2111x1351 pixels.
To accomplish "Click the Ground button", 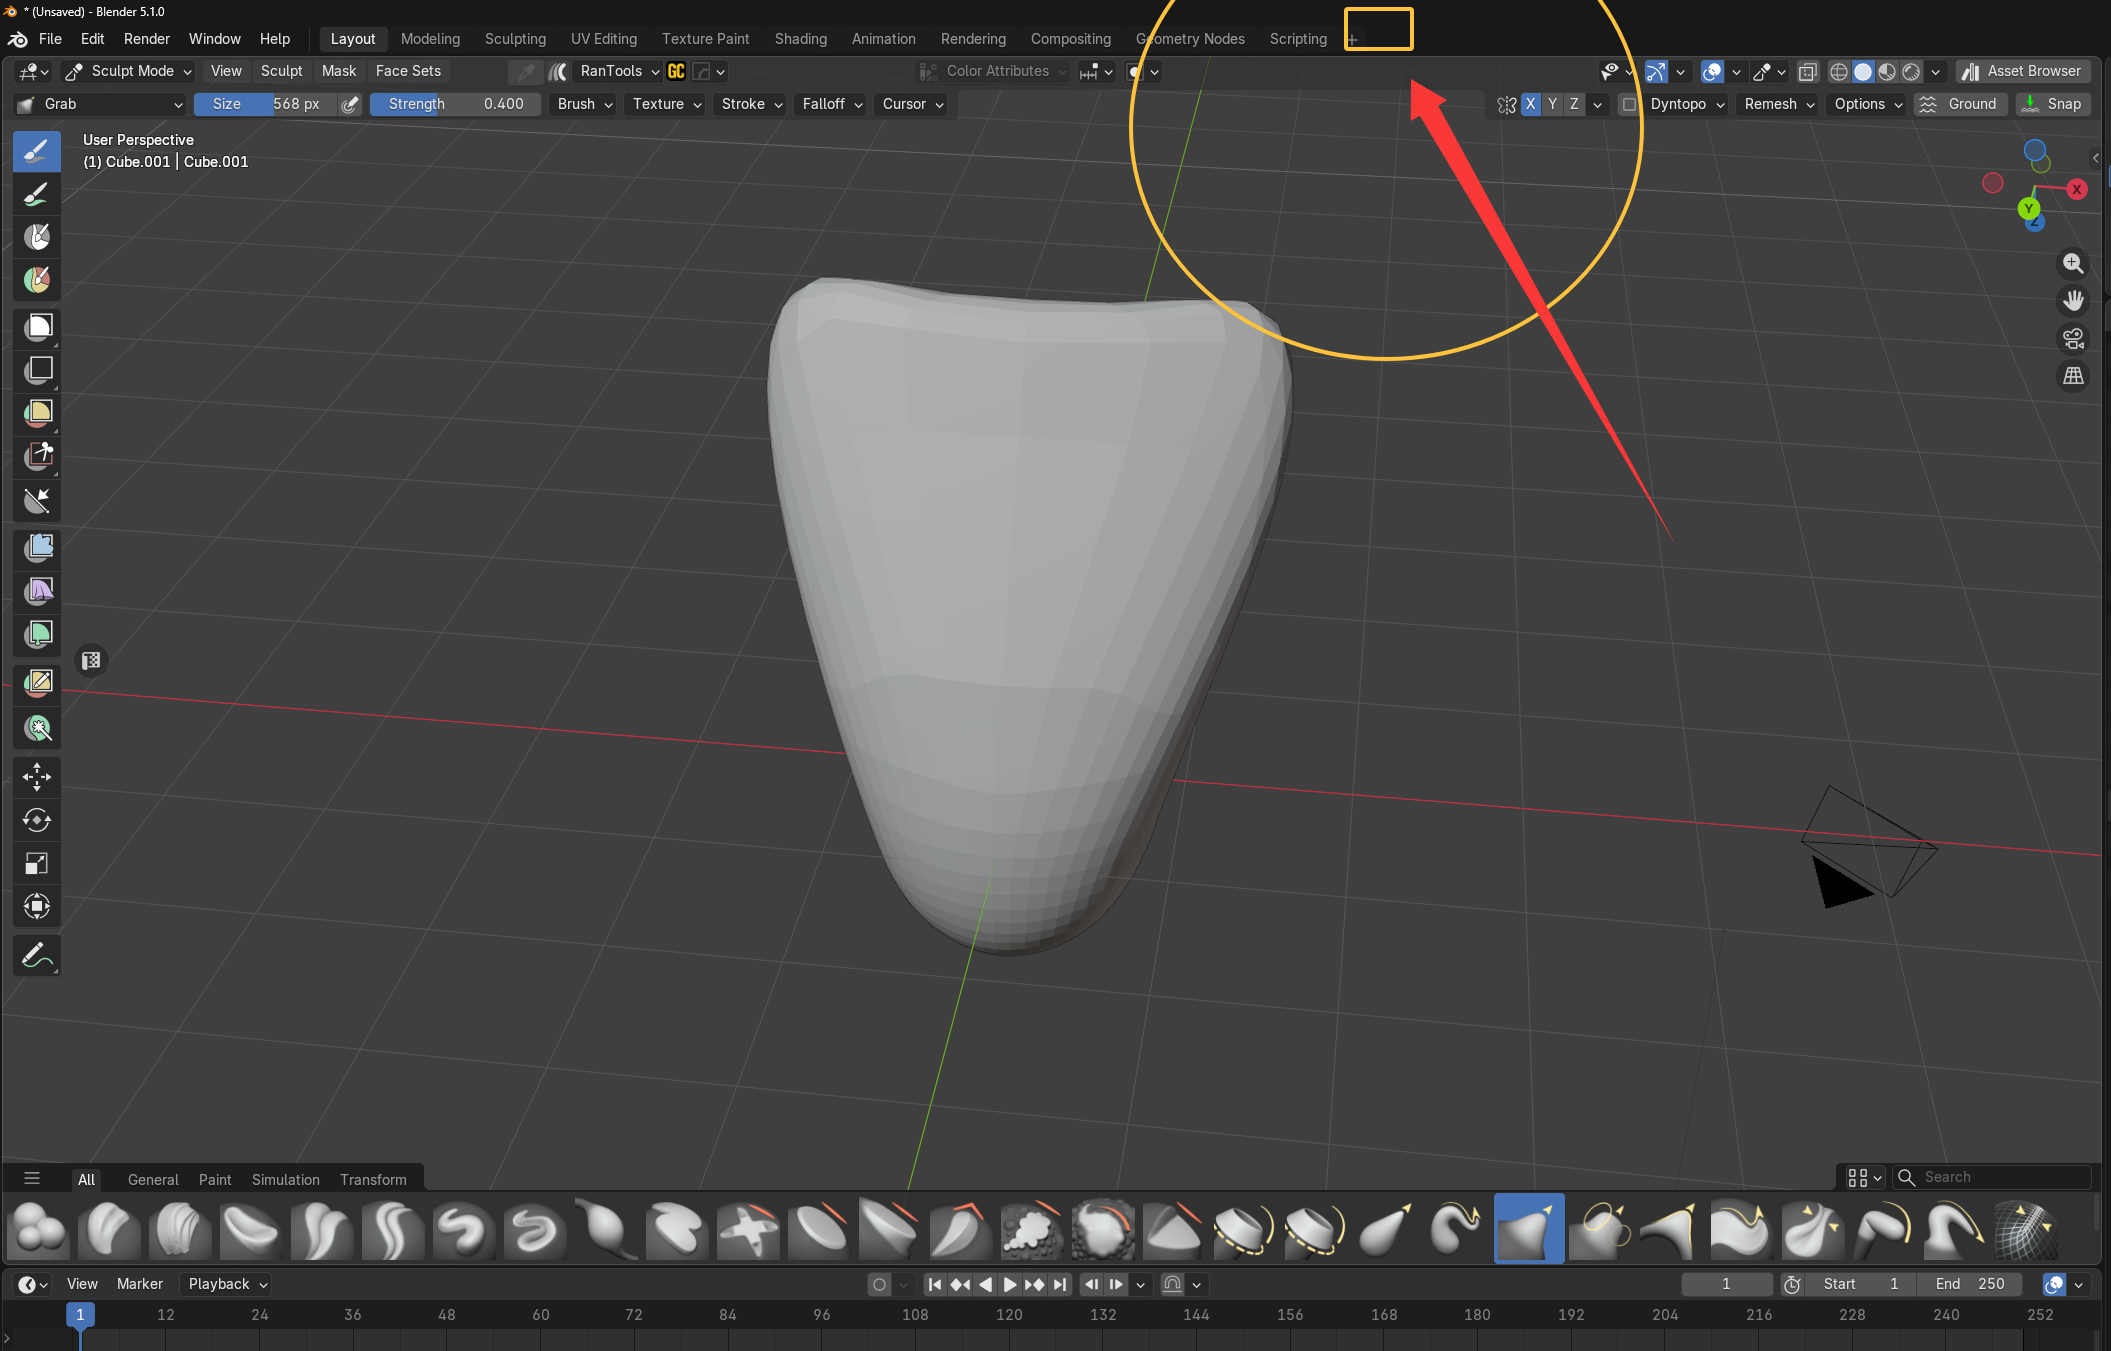I will (1959, 104).
